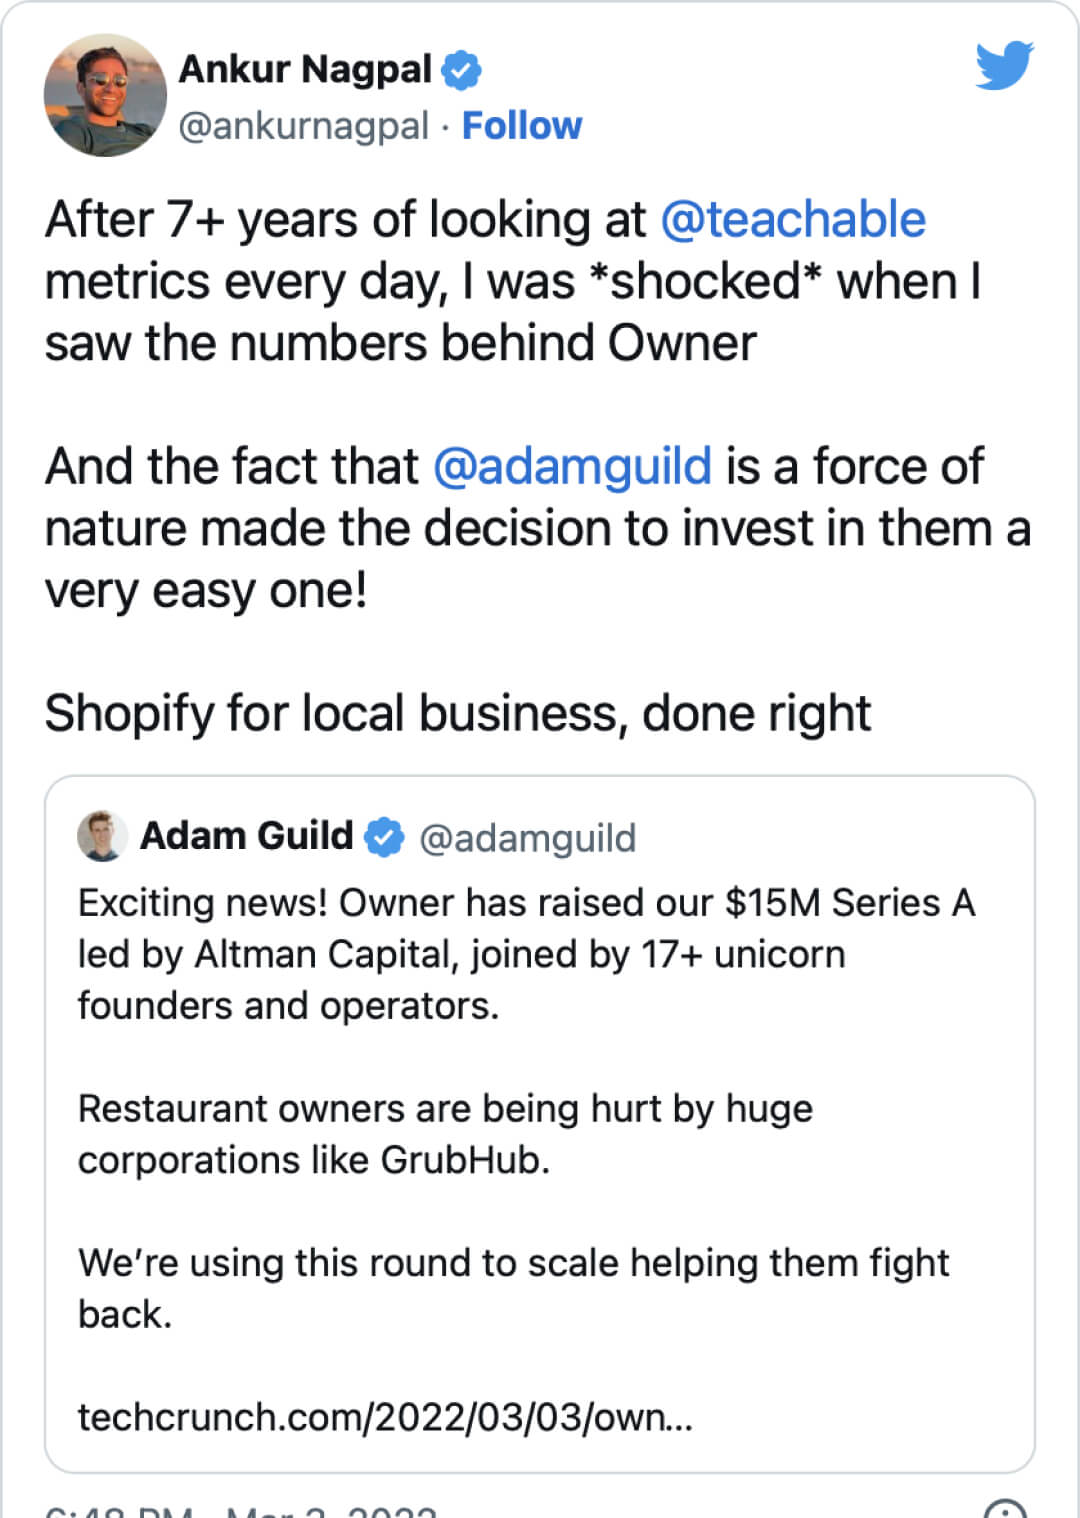The image size is (1080, 1518).
Task: Open Adam Guild's small avatar in quoted tweet
Action: [102, 836]
